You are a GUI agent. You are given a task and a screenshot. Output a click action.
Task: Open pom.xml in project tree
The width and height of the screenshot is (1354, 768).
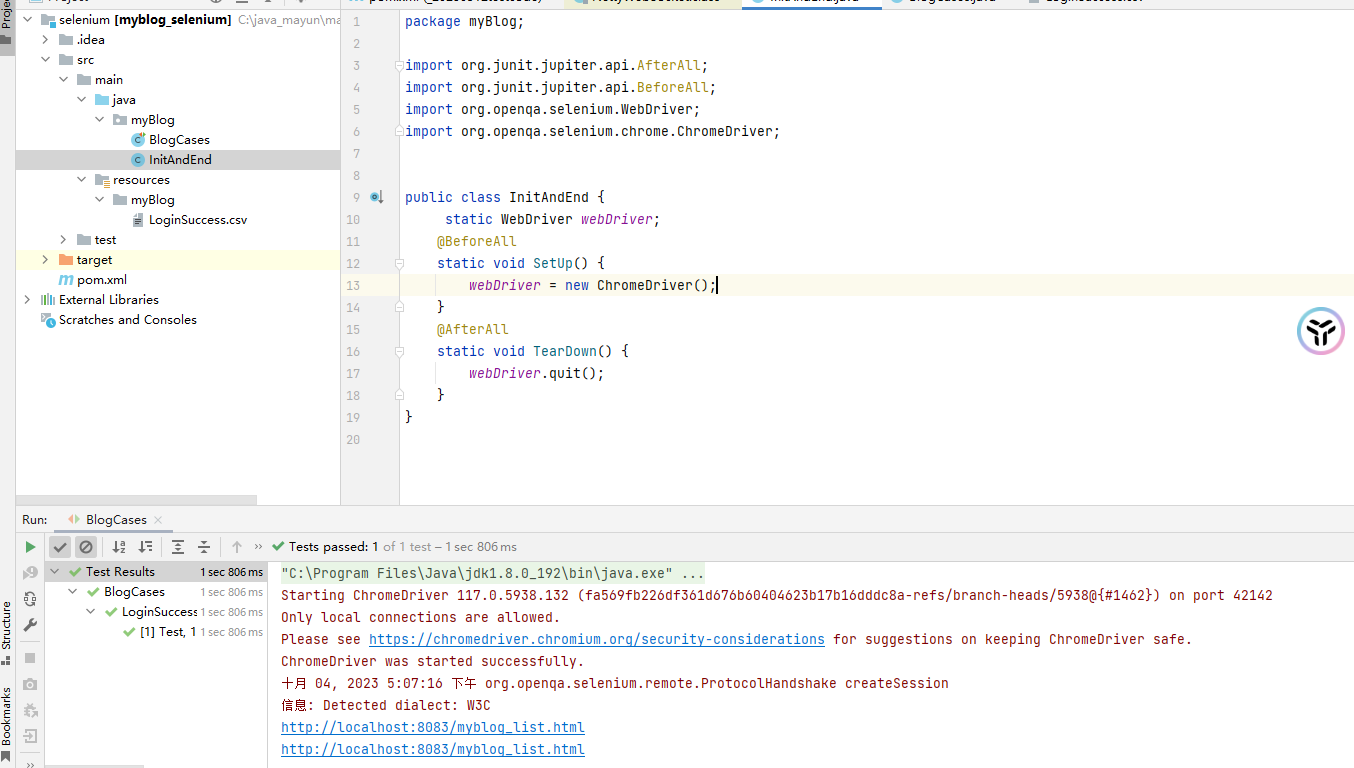101,280
